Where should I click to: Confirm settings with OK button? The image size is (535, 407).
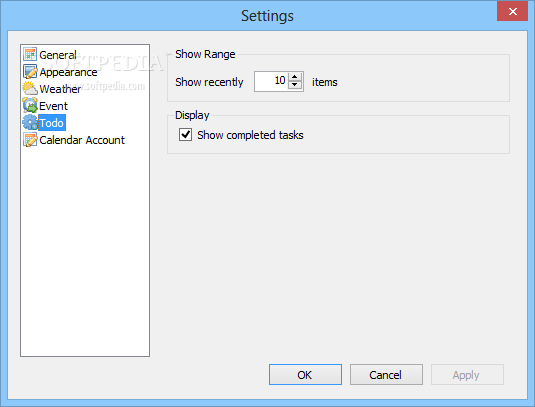305,375
